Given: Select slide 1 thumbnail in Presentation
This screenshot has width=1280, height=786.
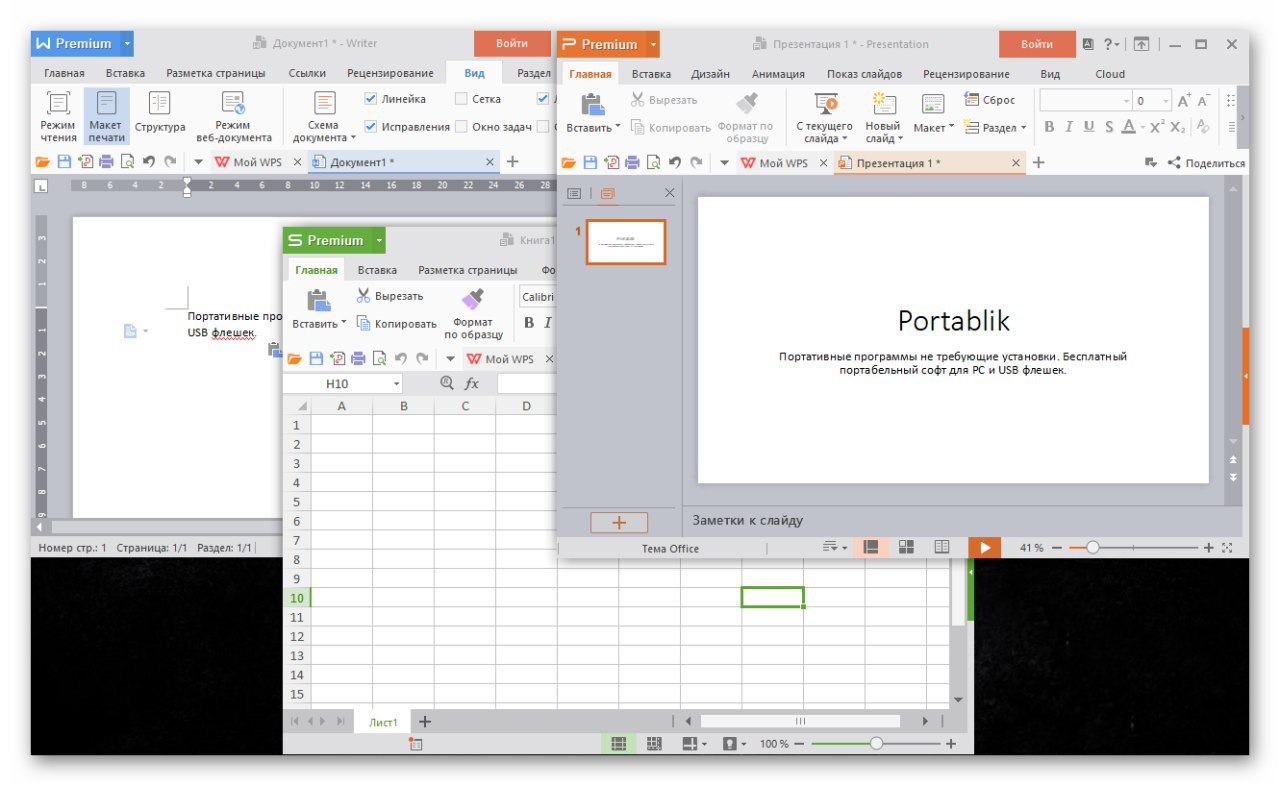Looking at the screenshot, I should (x=626, y=242).
